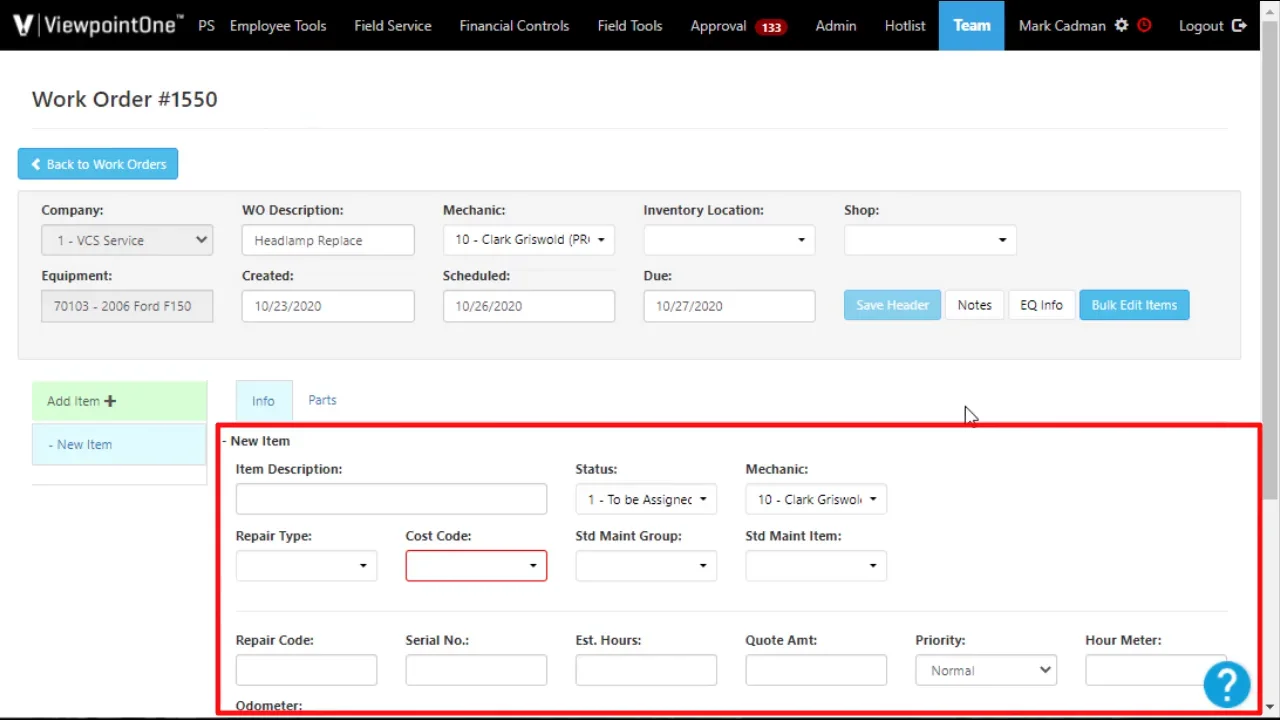1280x720 pixels.
Task: Click the settings gear icon beside Mark Cadman
Action: click(1121, 25)
